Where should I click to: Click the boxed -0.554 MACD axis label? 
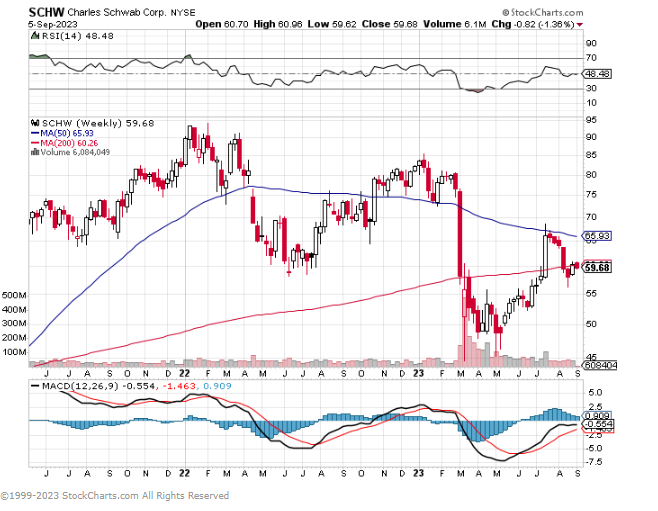click(599, 424)
